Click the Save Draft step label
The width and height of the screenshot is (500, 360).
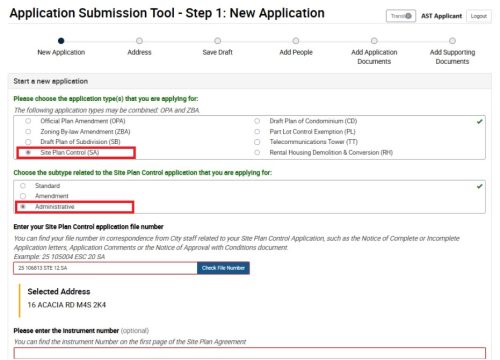click(x=218, y=52)
